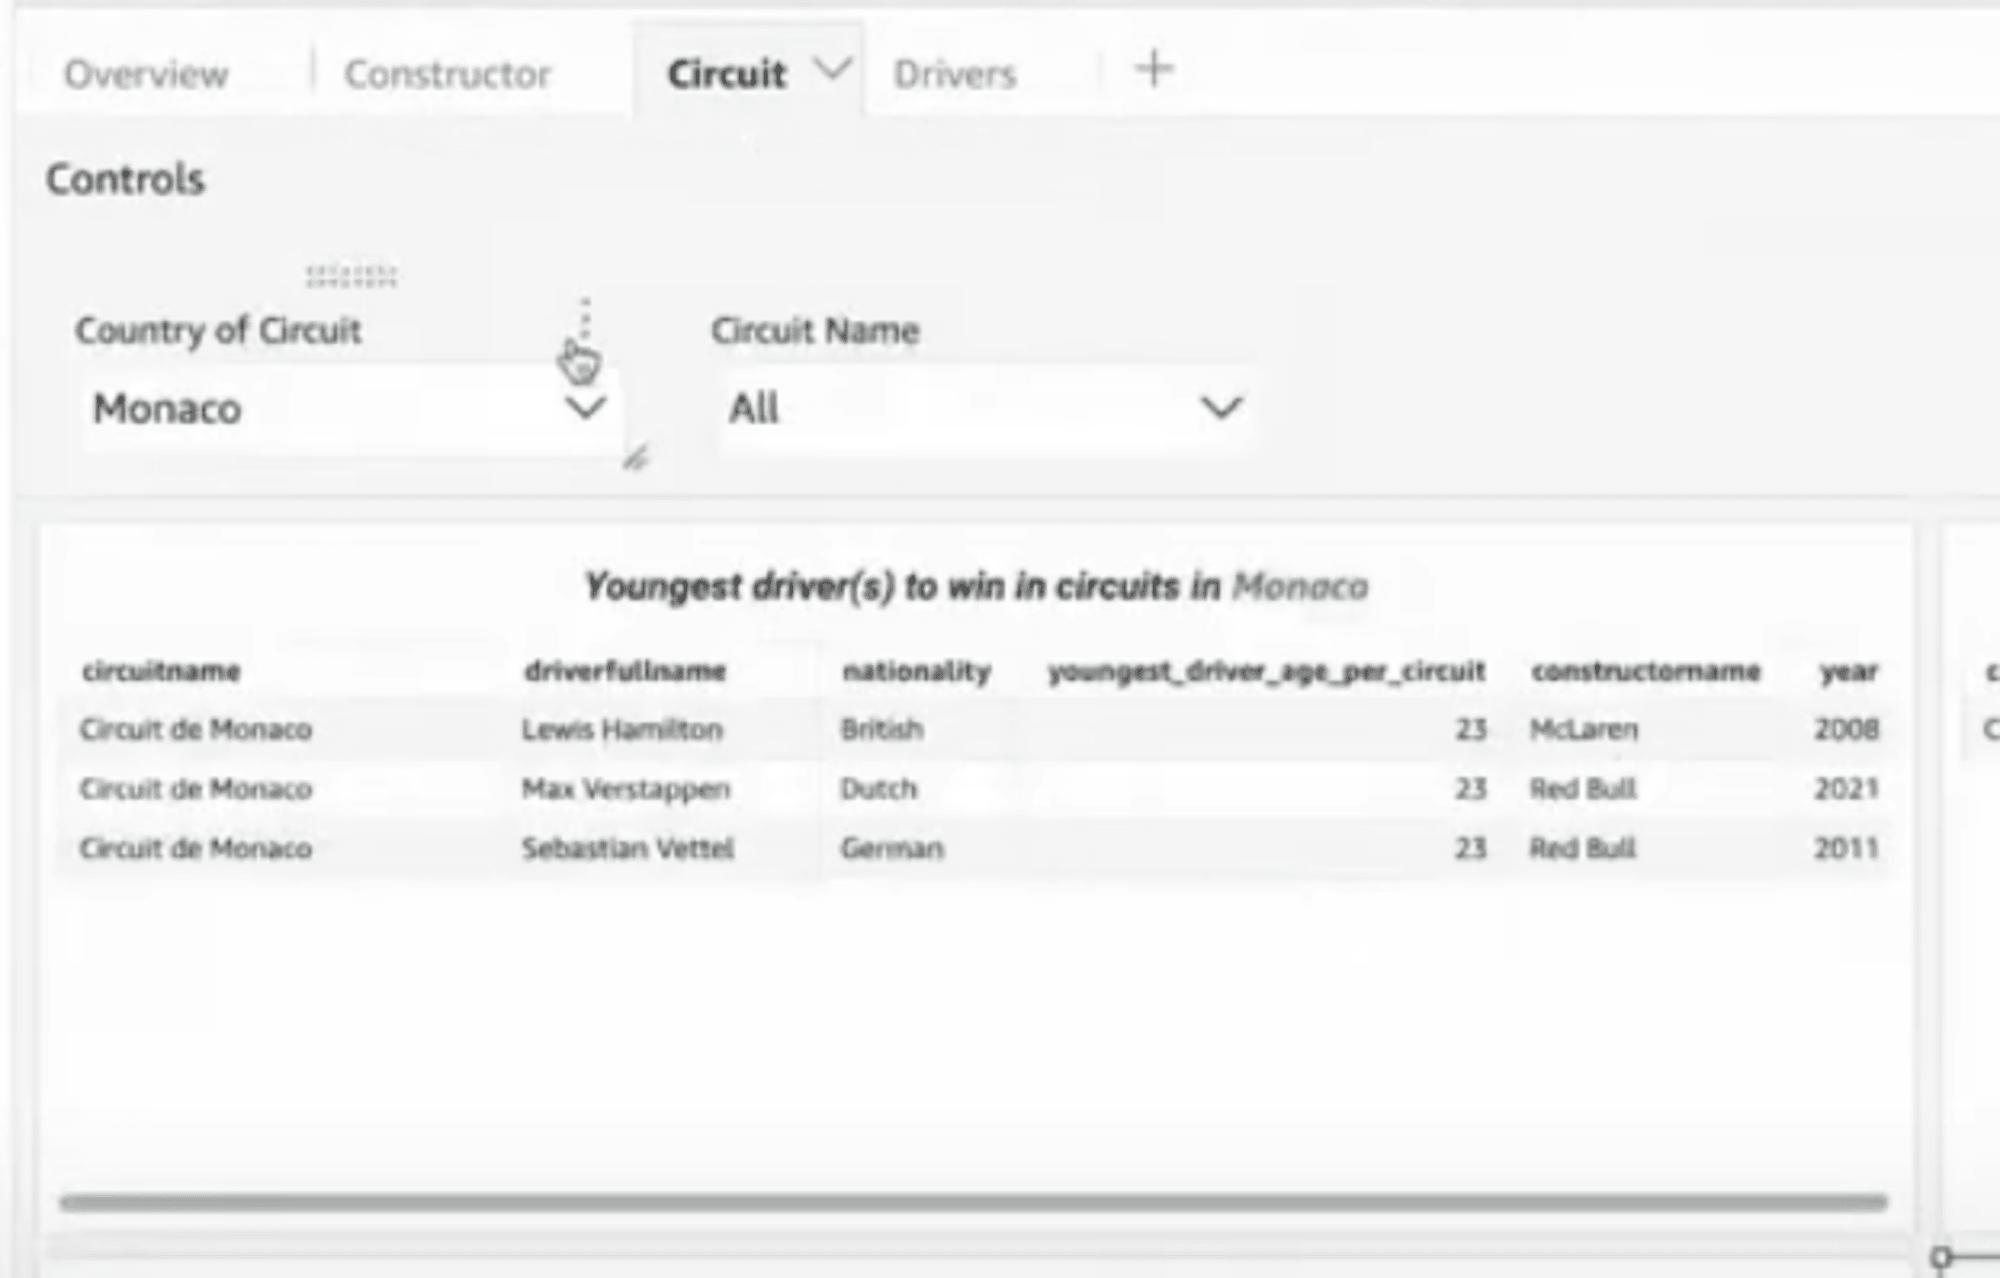The height and width of the screenshot is (1278, 2000).
Task: Grab the control's dotted move handle
Action: [x=351, y=276]
